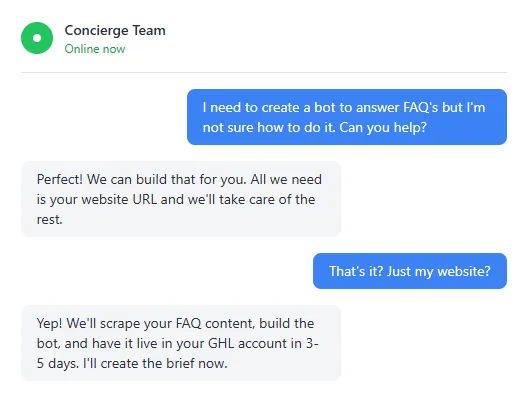The width and height of the screenshot is (529, 403).
Task: Click the 'Perfect!' word in the first reply
Action: coord(60,179)
